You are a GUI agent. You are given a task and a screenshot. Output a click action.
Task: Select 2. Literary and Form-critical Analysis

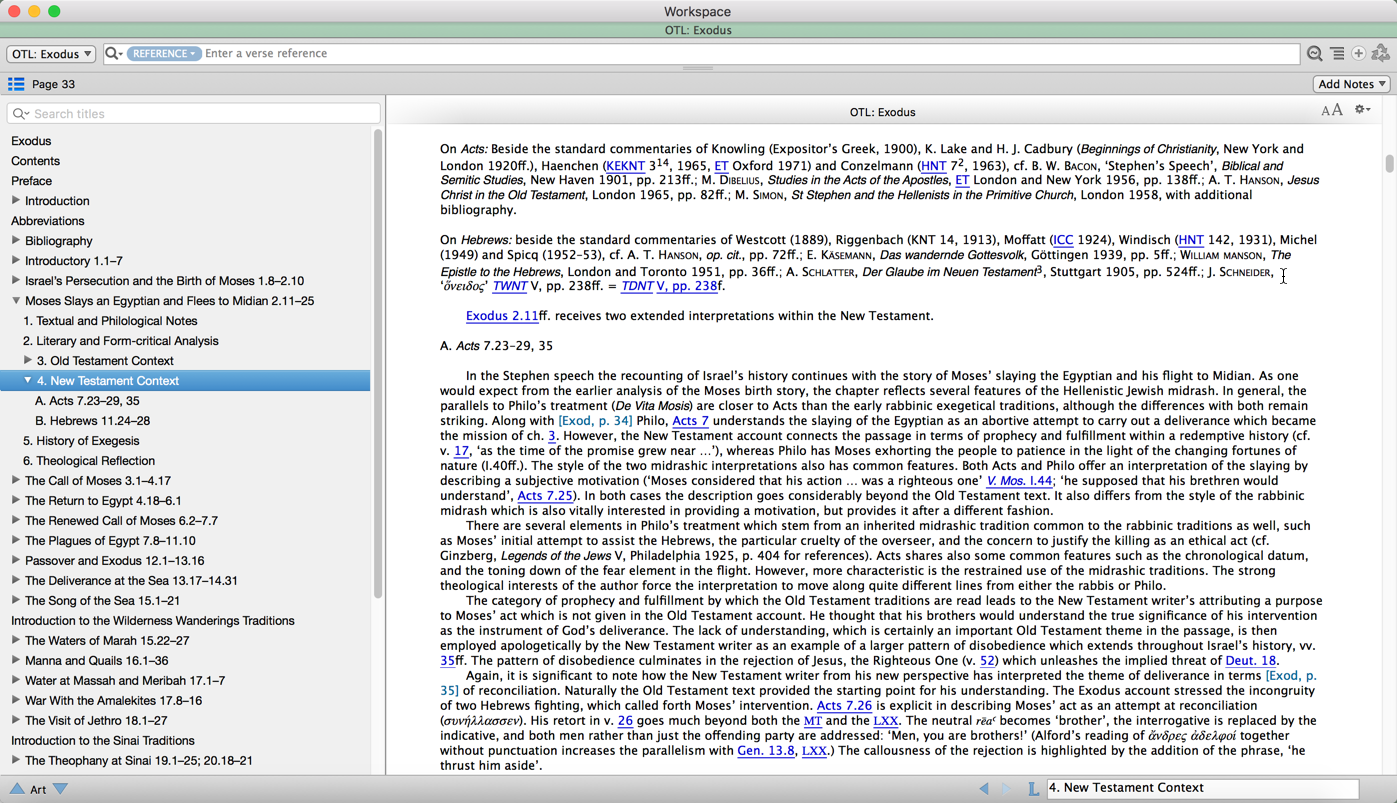(121, 341)
